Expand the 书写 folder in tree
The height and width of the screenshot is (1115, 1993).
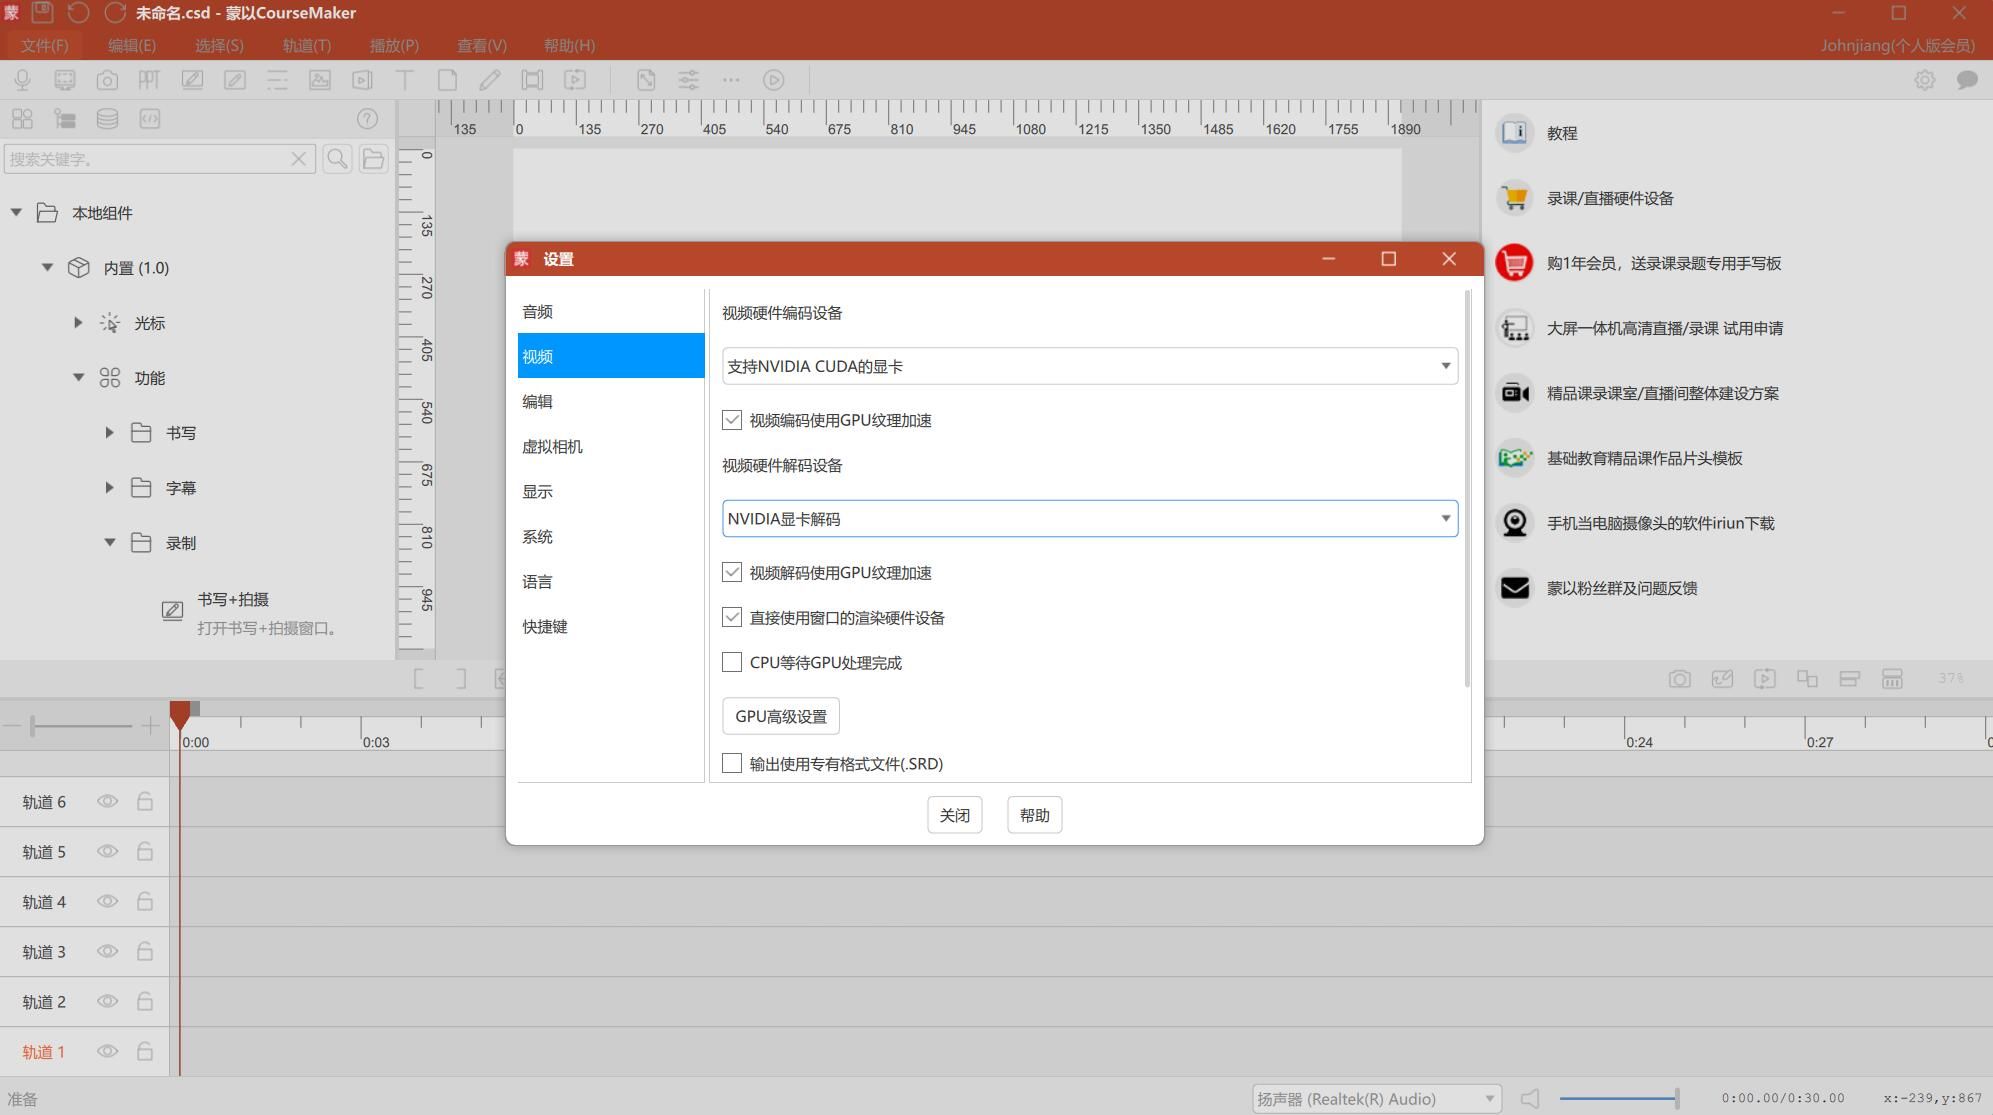[109, 433]
